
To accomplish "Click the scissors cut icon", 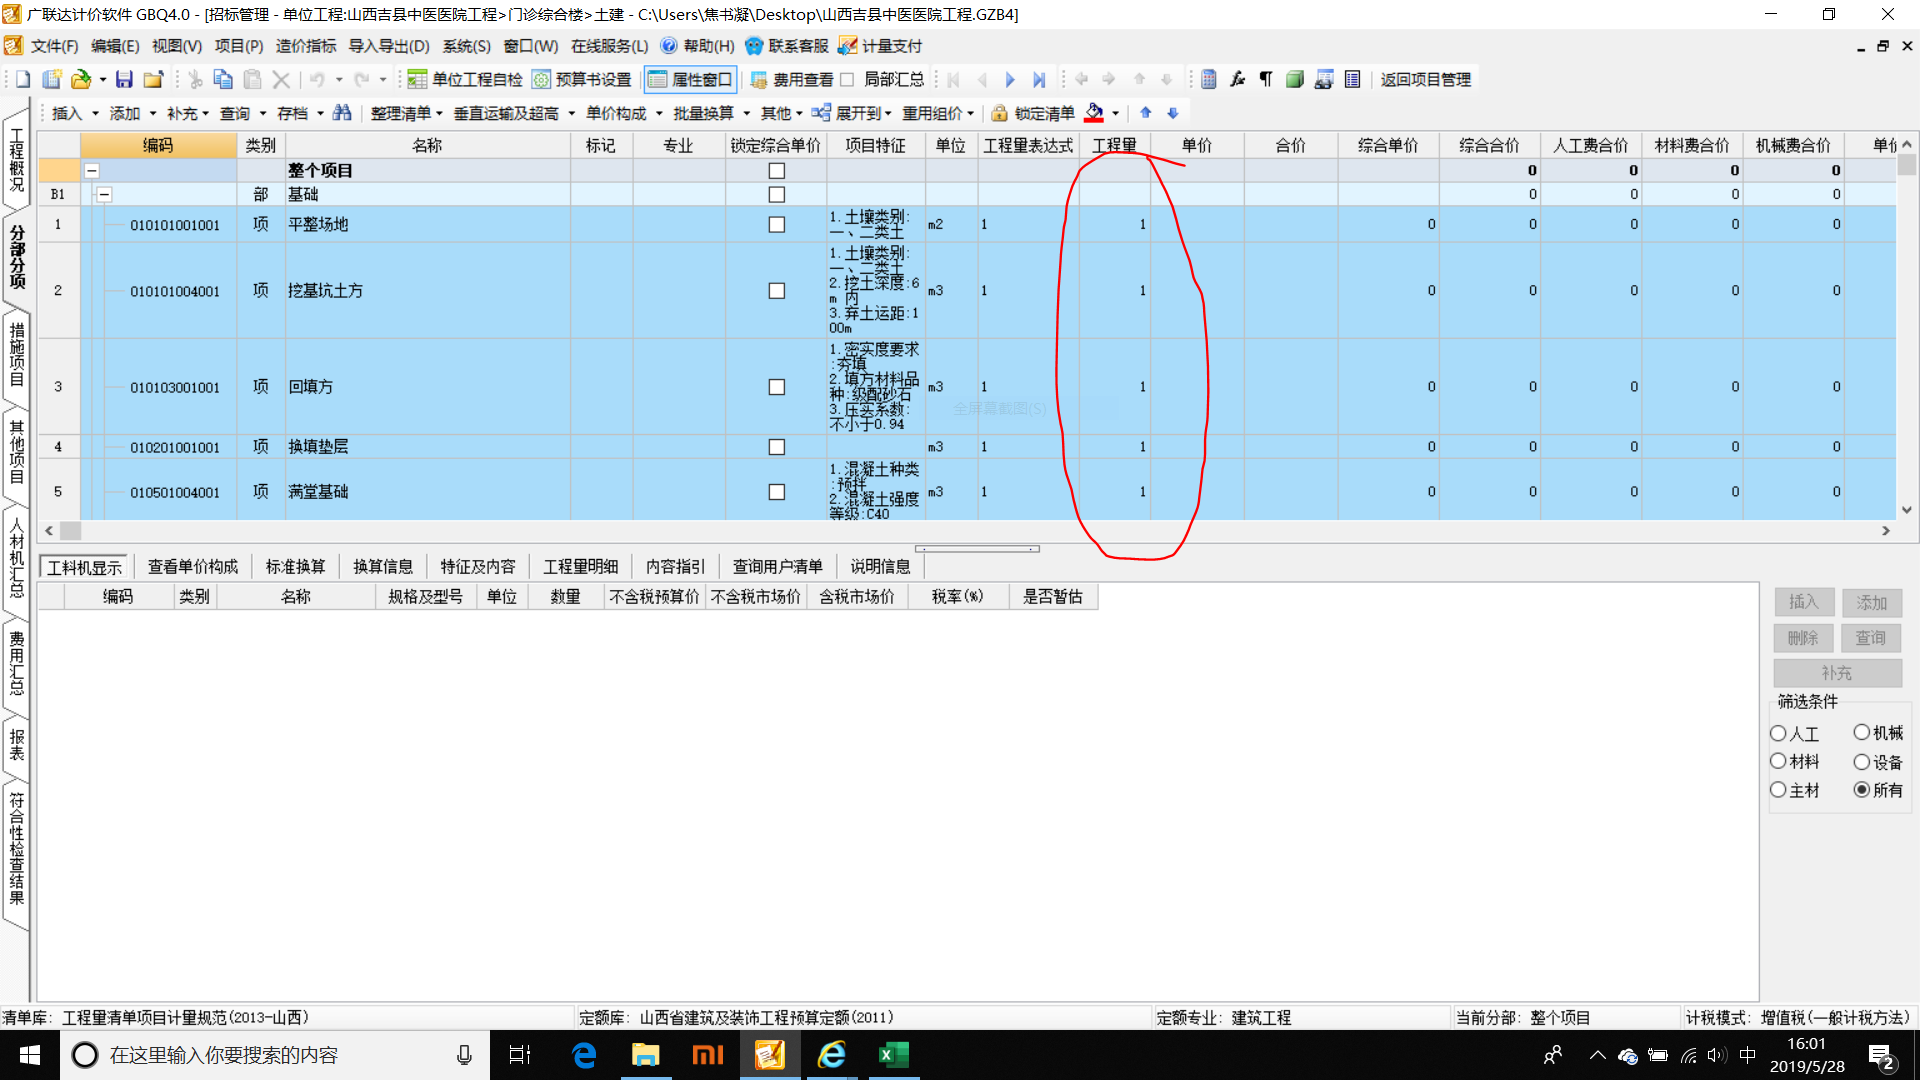I will tap(196, 79).
